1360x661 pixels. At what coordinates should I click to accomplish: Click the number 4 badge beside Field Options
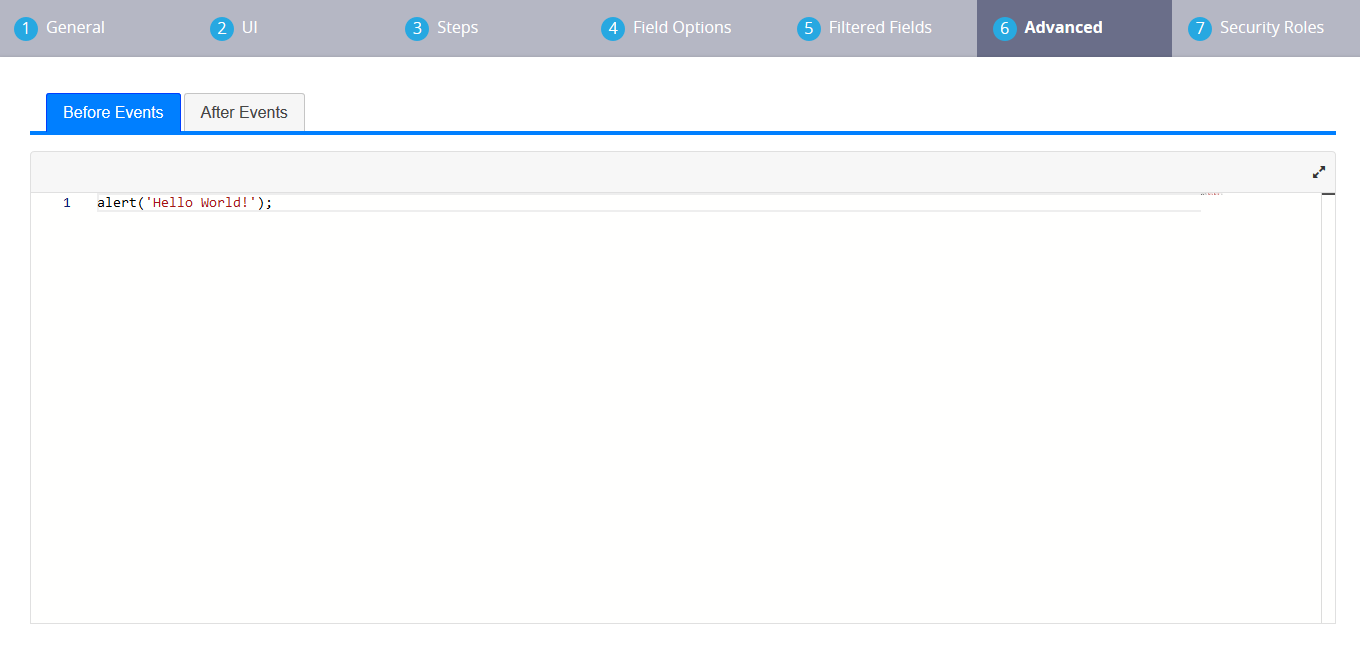(613, 29)
